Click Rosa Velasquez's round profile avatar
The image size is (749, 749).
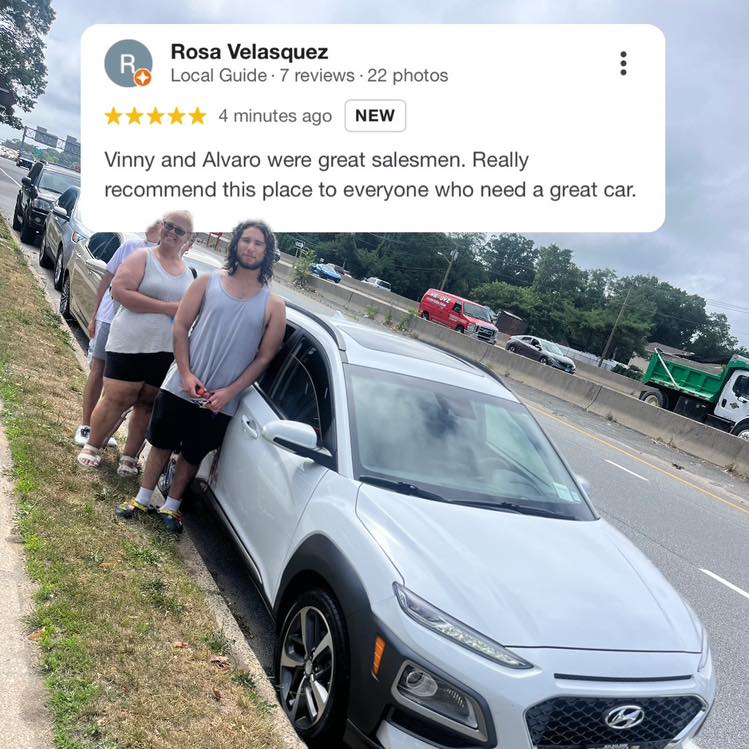128,63
